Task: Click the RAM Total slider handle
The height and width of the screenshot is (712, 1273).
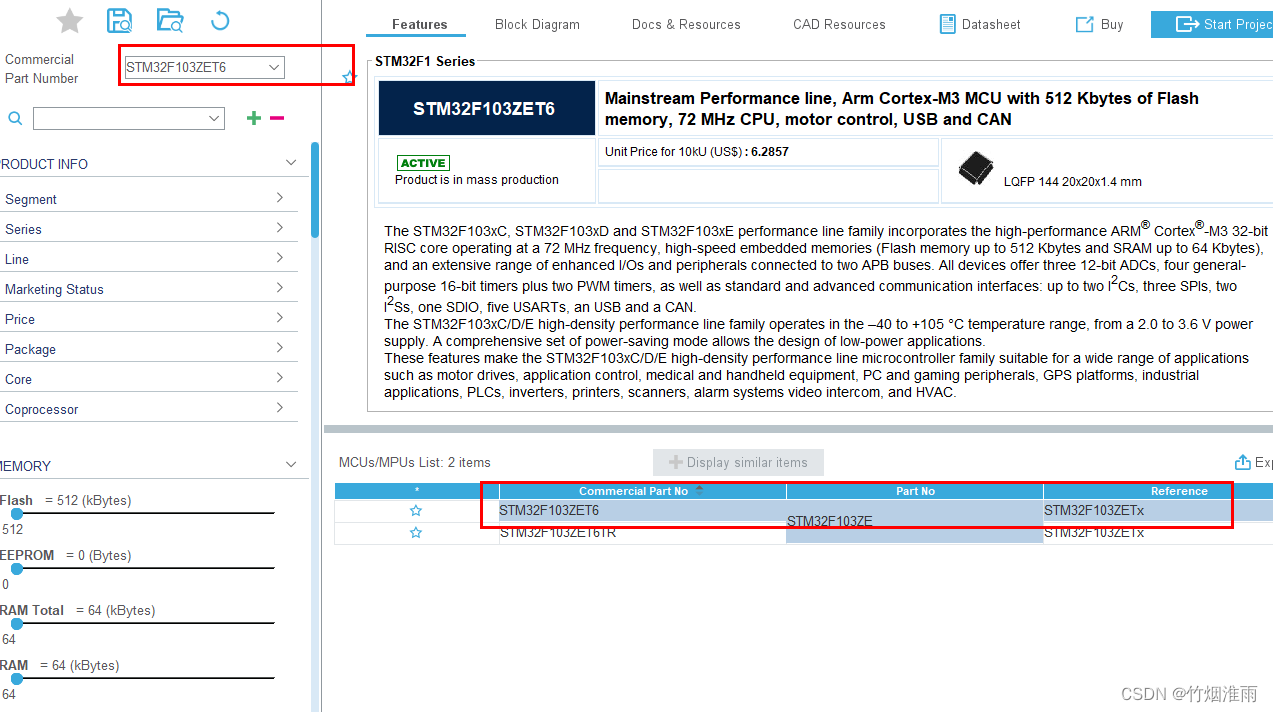Action: pos(16,623)
